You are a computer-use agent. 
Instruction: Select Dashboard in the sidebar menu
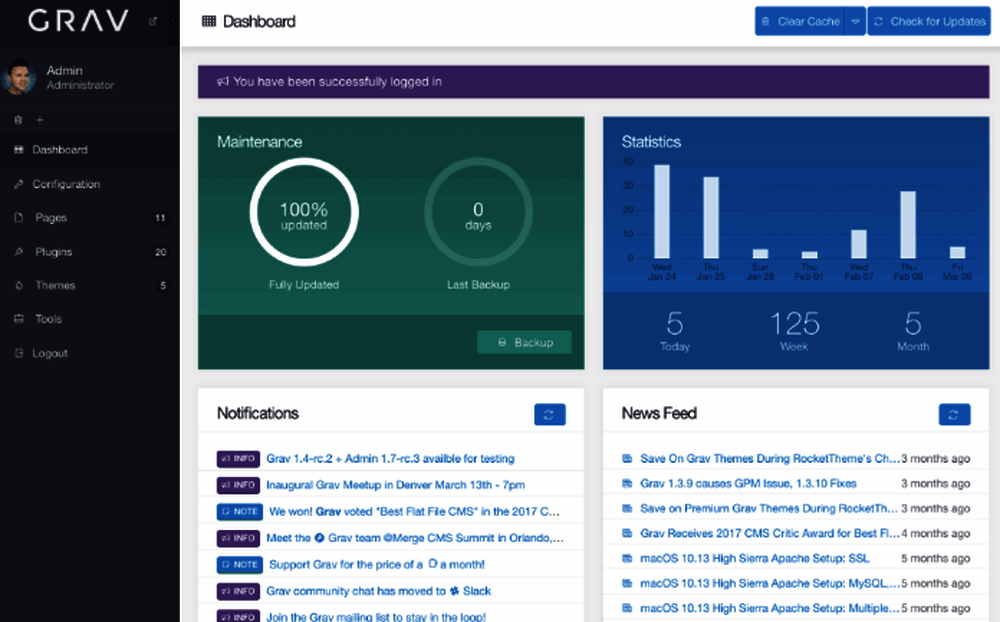[60, 150]
